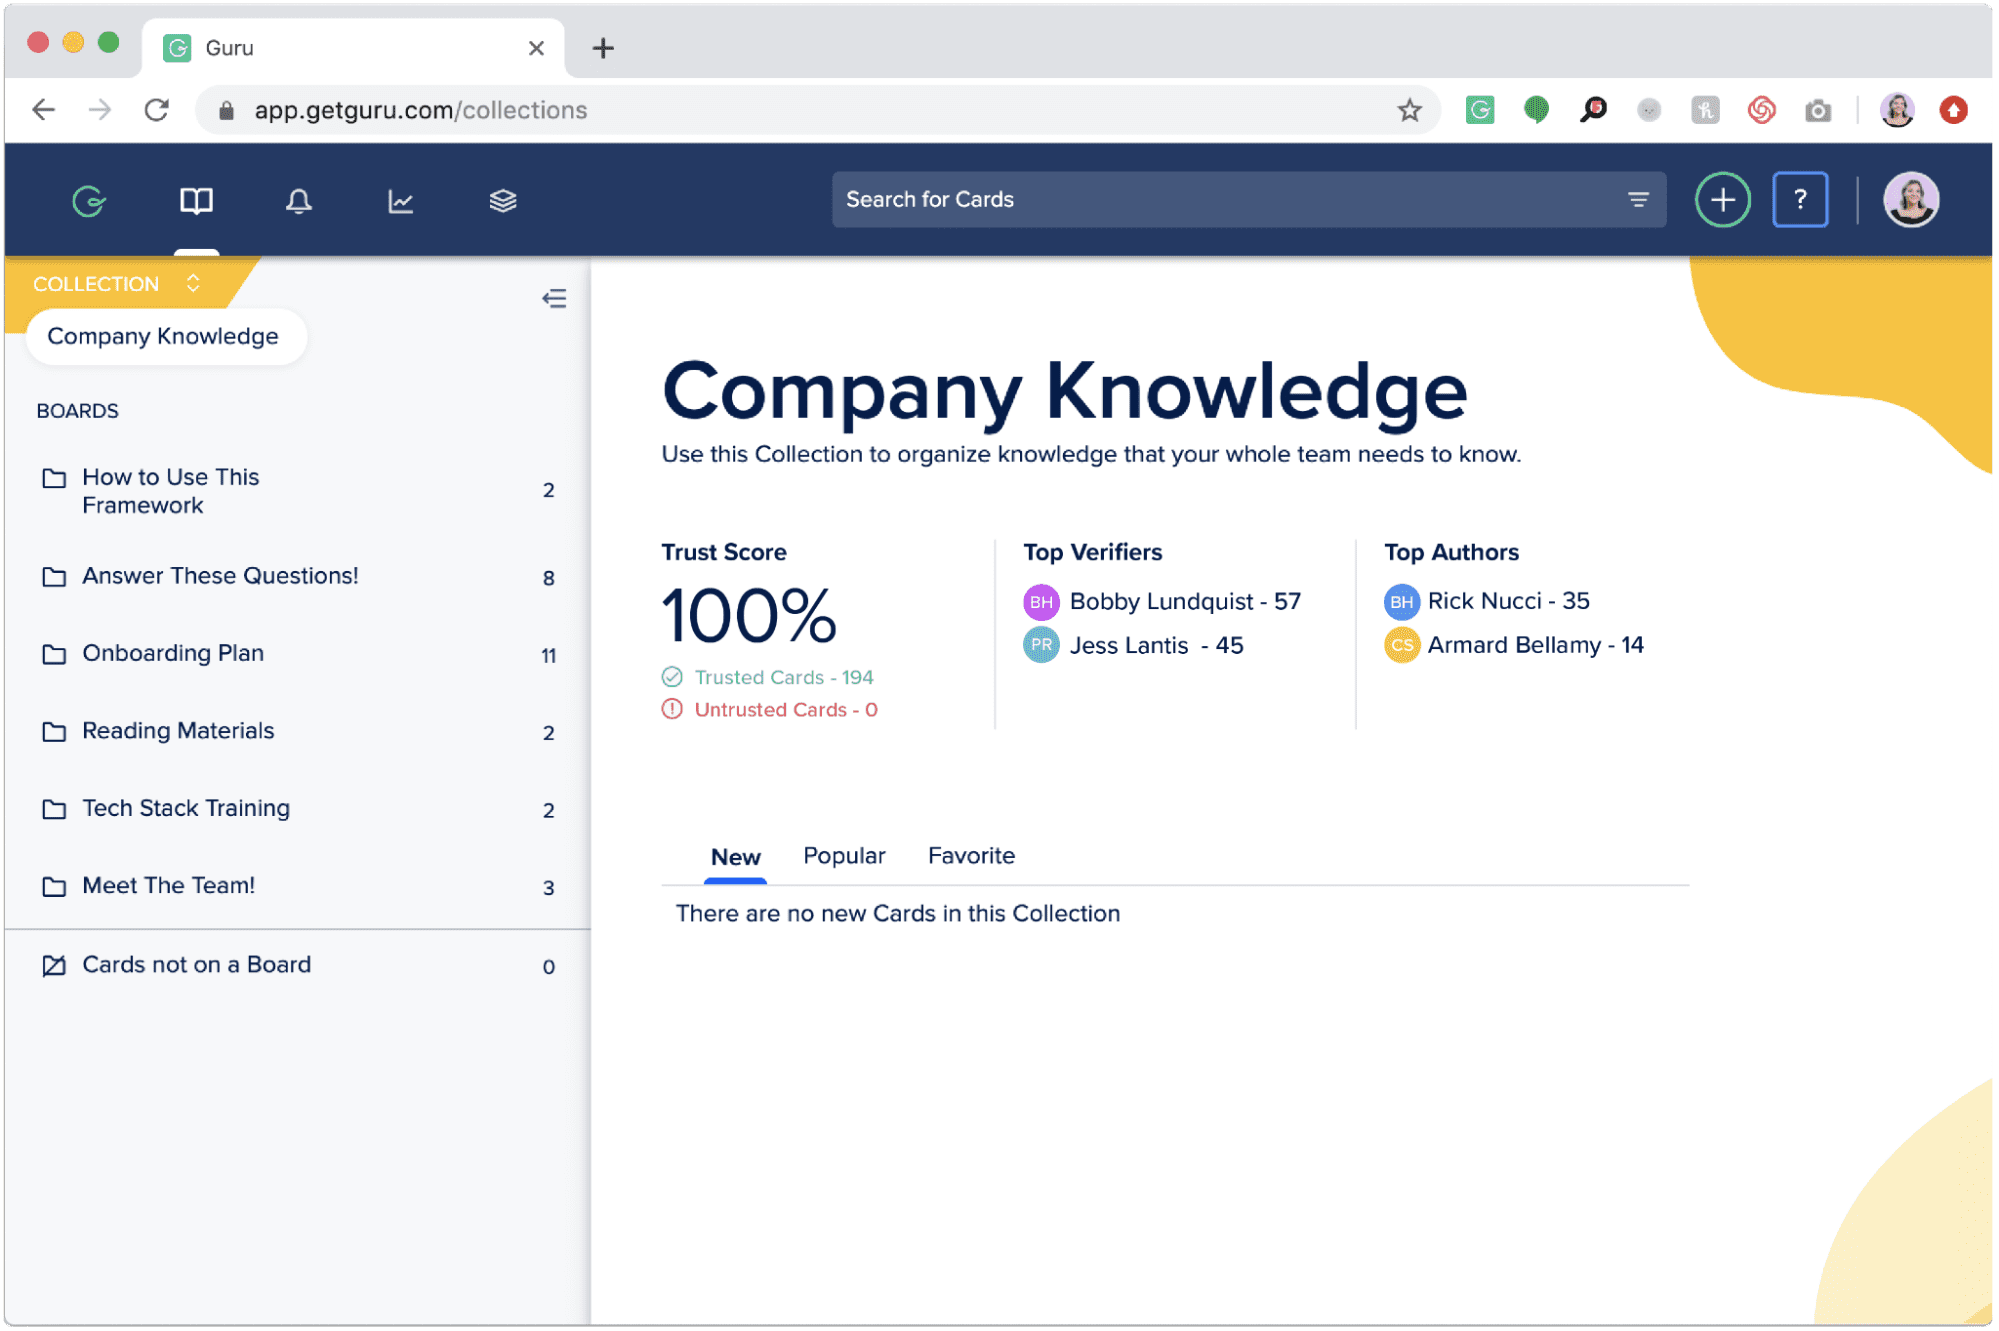Toggle the sidebar collapse button
The height and width of the screenshot is (1331, 1999).
click(555, 299)
